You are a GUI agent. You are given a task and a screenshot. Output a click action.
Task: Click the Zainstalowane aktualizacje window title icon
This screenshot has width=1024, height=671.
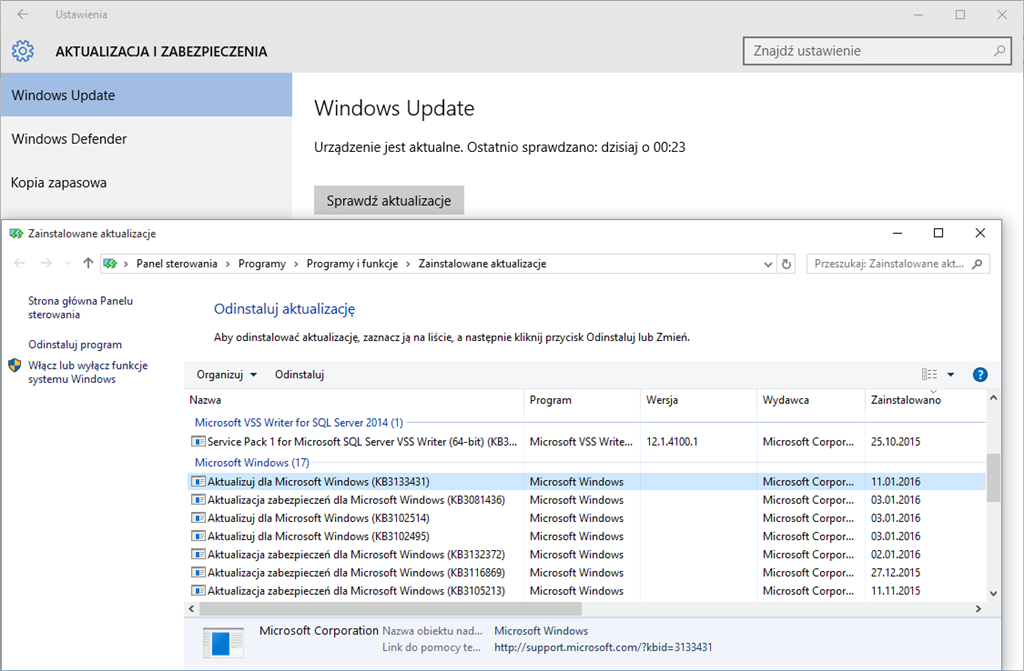click(x=16, y=233)
